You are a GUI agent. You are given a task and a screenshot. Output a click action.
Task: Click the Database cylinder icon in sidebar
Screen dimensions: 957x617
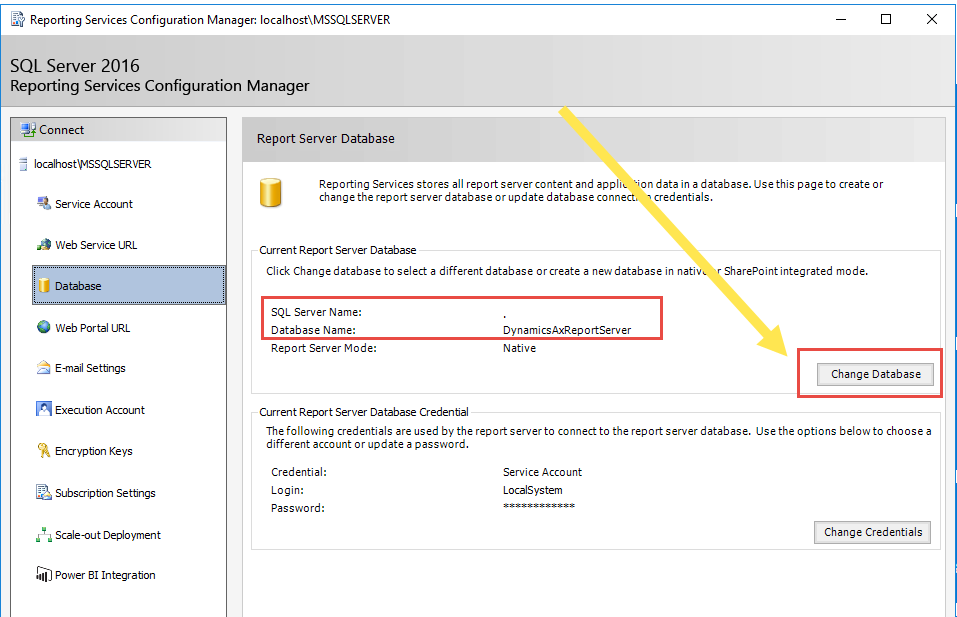(x=44, y=286)
